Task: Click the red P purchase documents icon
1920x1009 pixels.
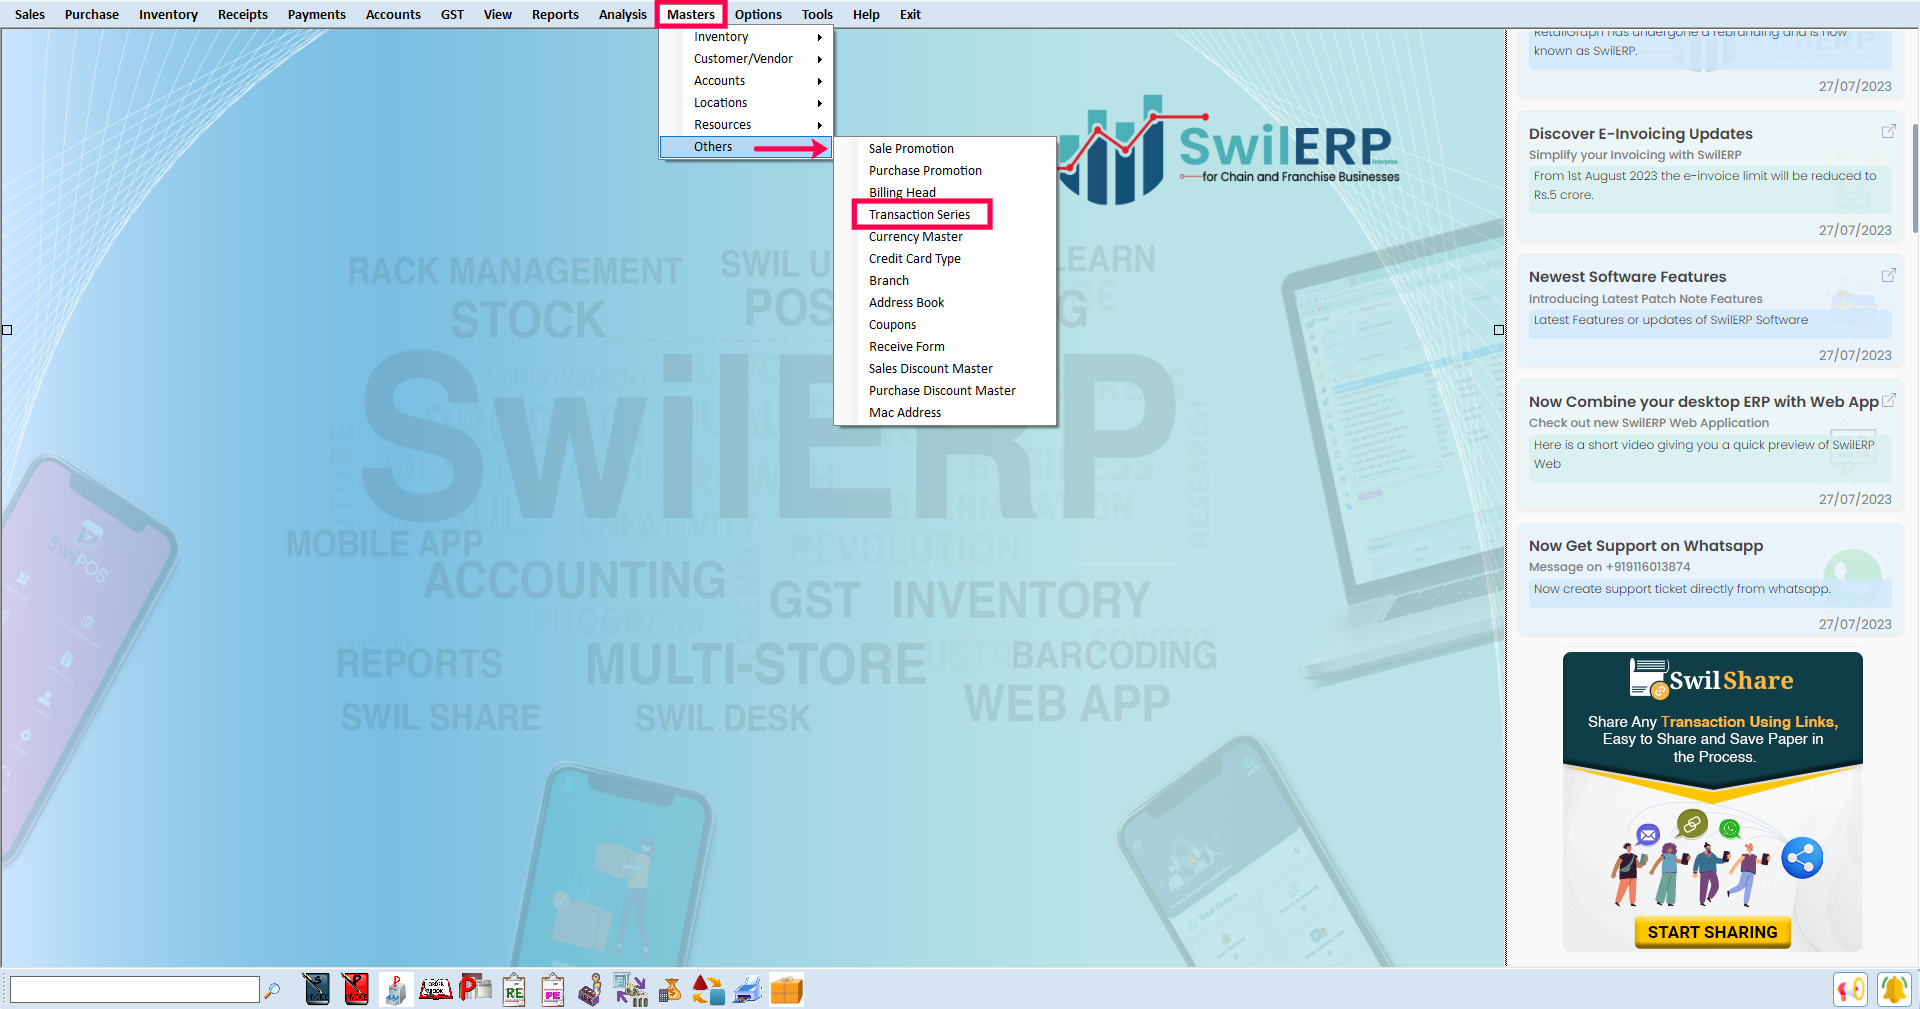Action: (475, 989)
